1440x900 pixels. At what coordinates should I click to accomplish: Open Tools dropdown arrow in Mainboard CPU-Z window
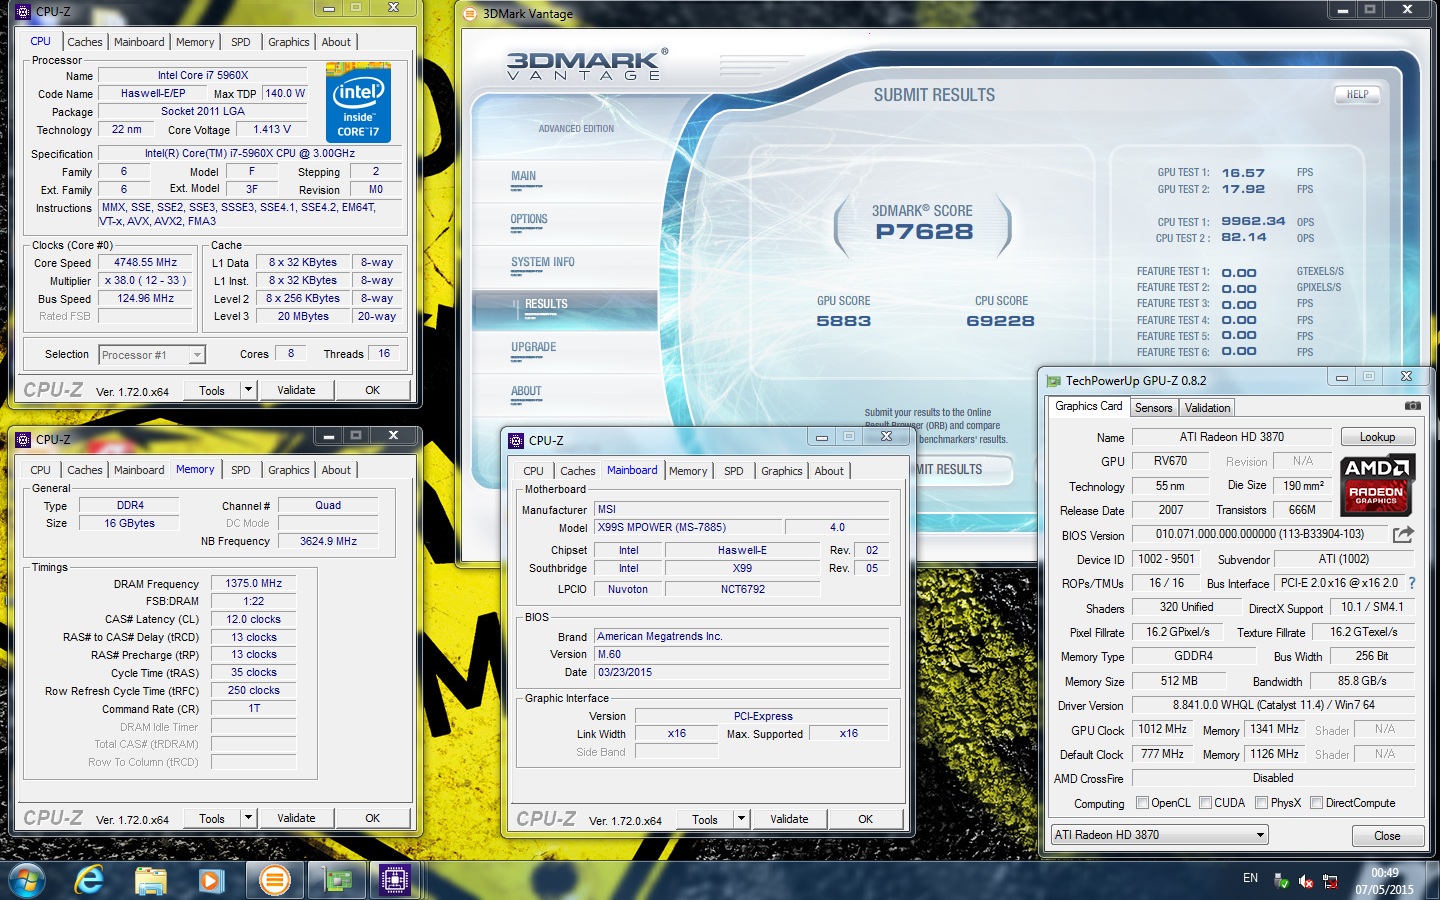click(741, 819)
